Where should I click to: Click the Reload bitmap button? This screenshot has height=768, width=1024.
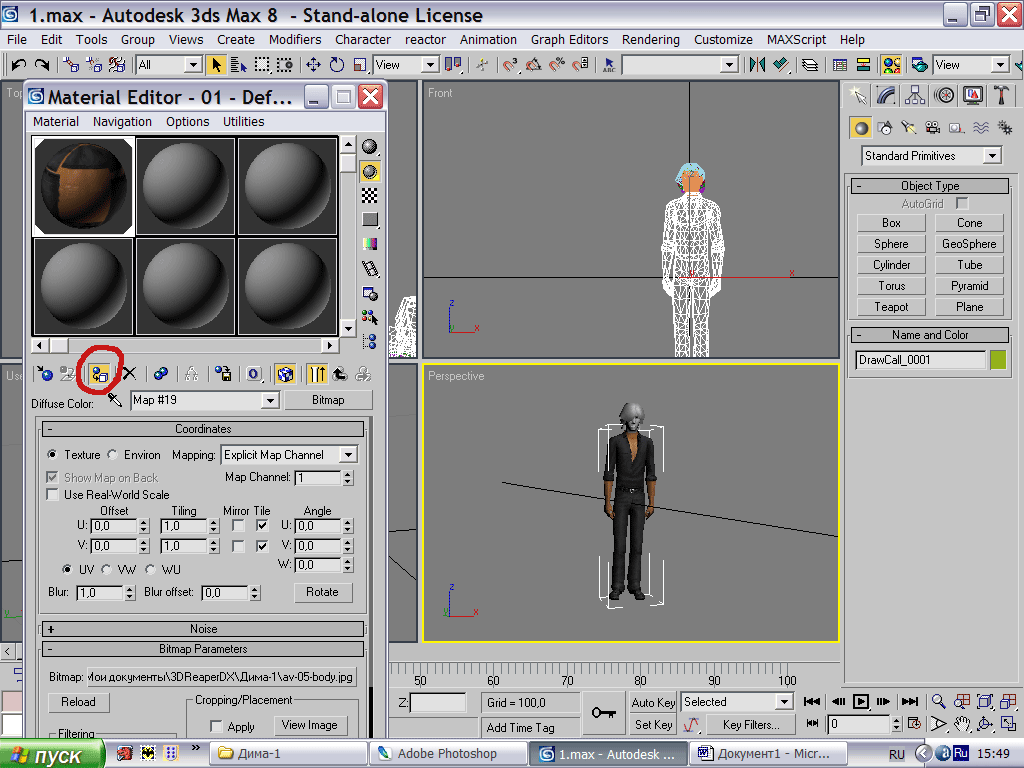(x=78, y=702)
